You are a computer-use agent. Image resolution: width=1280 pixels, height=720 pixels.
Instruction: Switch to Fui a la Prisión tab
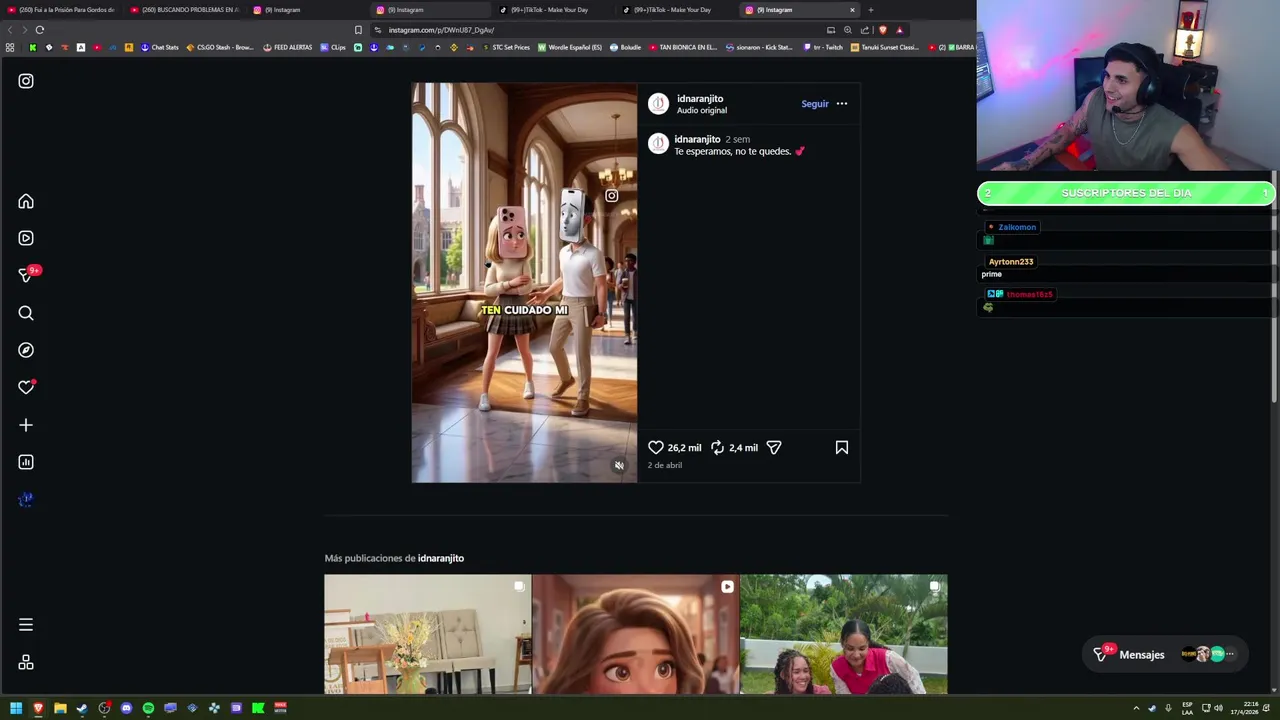click(x=62, y=10)
